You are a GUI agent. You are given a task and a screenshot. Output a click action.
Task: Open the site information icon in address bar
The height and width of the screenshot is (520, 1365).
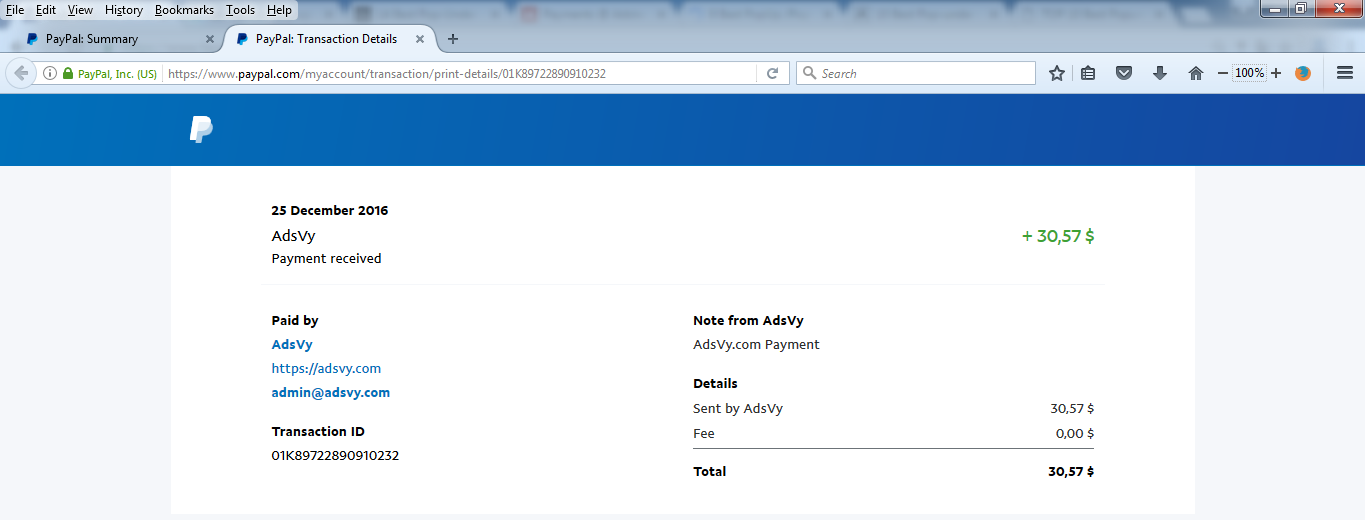50,73
